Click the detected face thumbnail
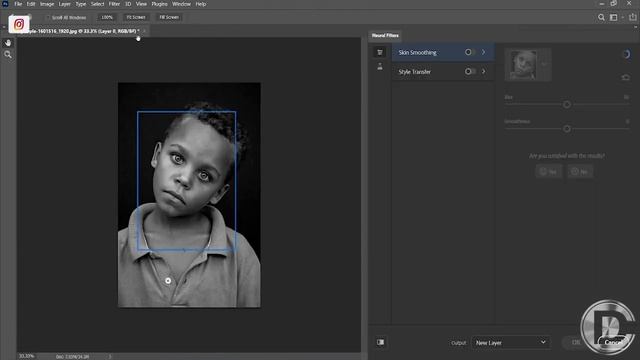This screenshot has height=360, width=640. coord(524,64)
